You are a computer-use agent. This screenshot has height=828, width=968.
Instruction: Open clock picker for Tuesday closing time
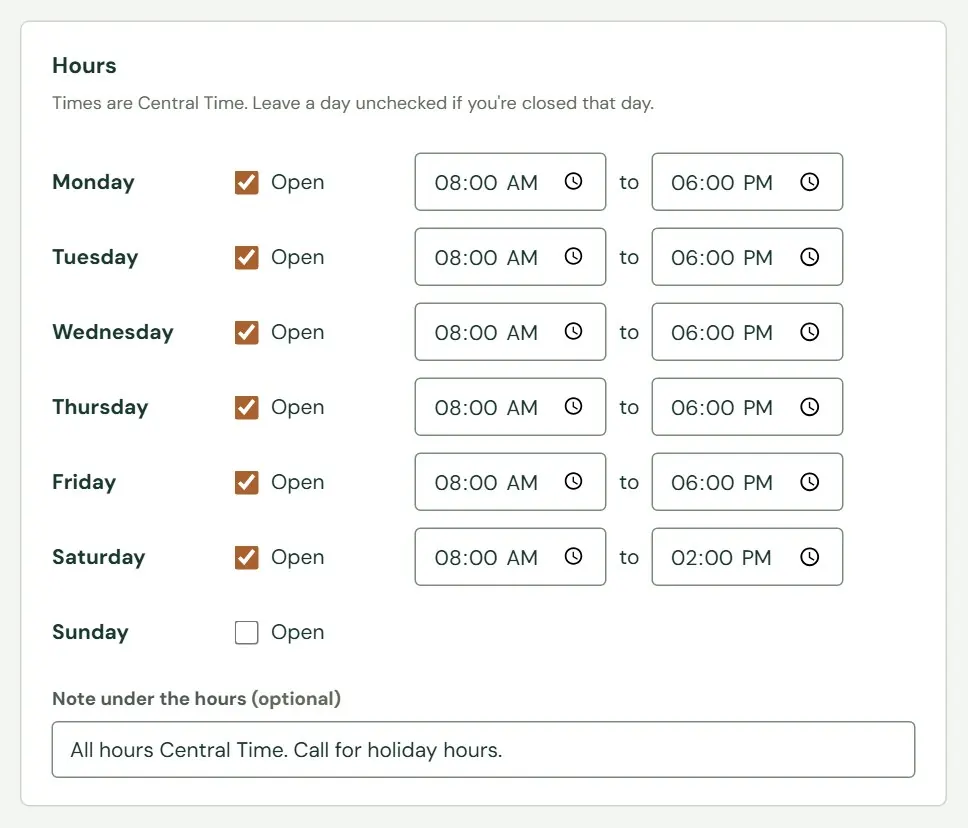click(809, 256)
